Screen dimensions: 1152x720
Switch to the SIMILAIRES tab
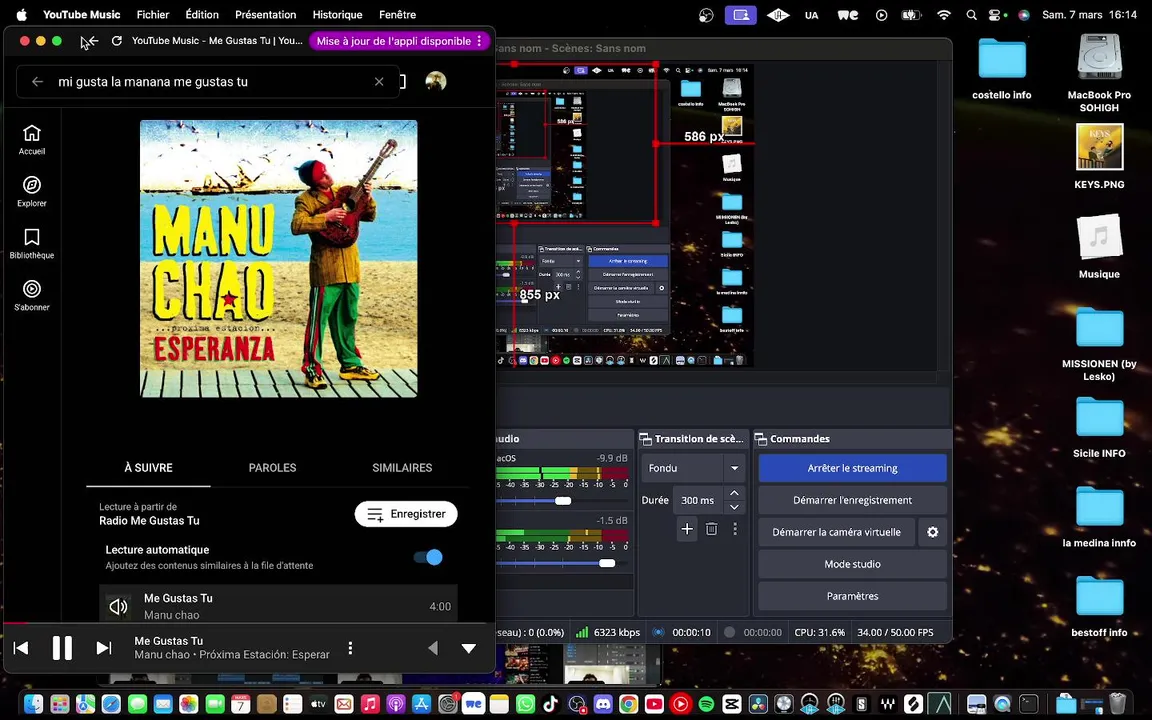[x=402, y=468]
